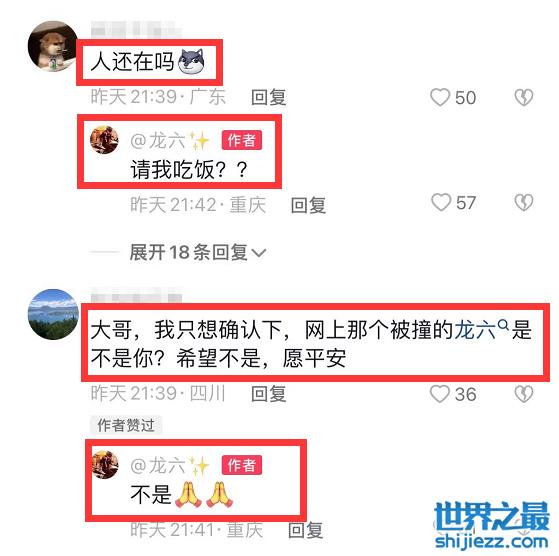The image size is (559, 556).
Task: Open 龙六 author avatar in first reply
Action: point(104,139)
